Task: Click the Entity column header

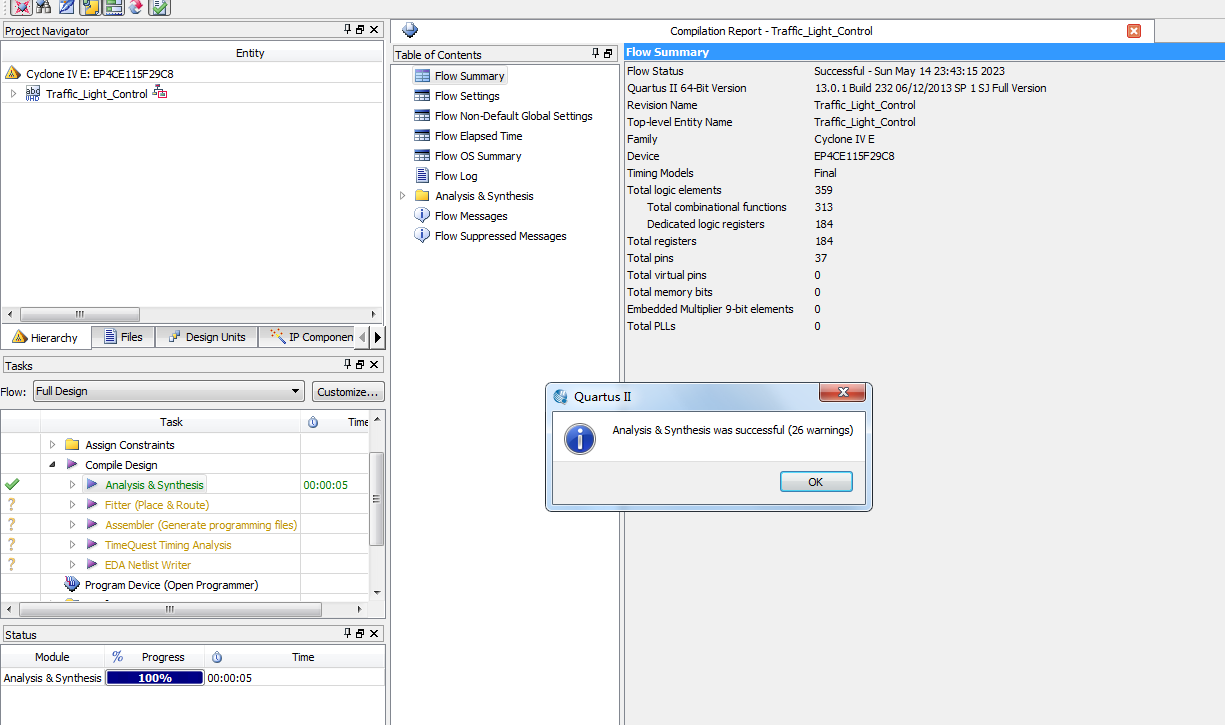Action: coord(250,53)
